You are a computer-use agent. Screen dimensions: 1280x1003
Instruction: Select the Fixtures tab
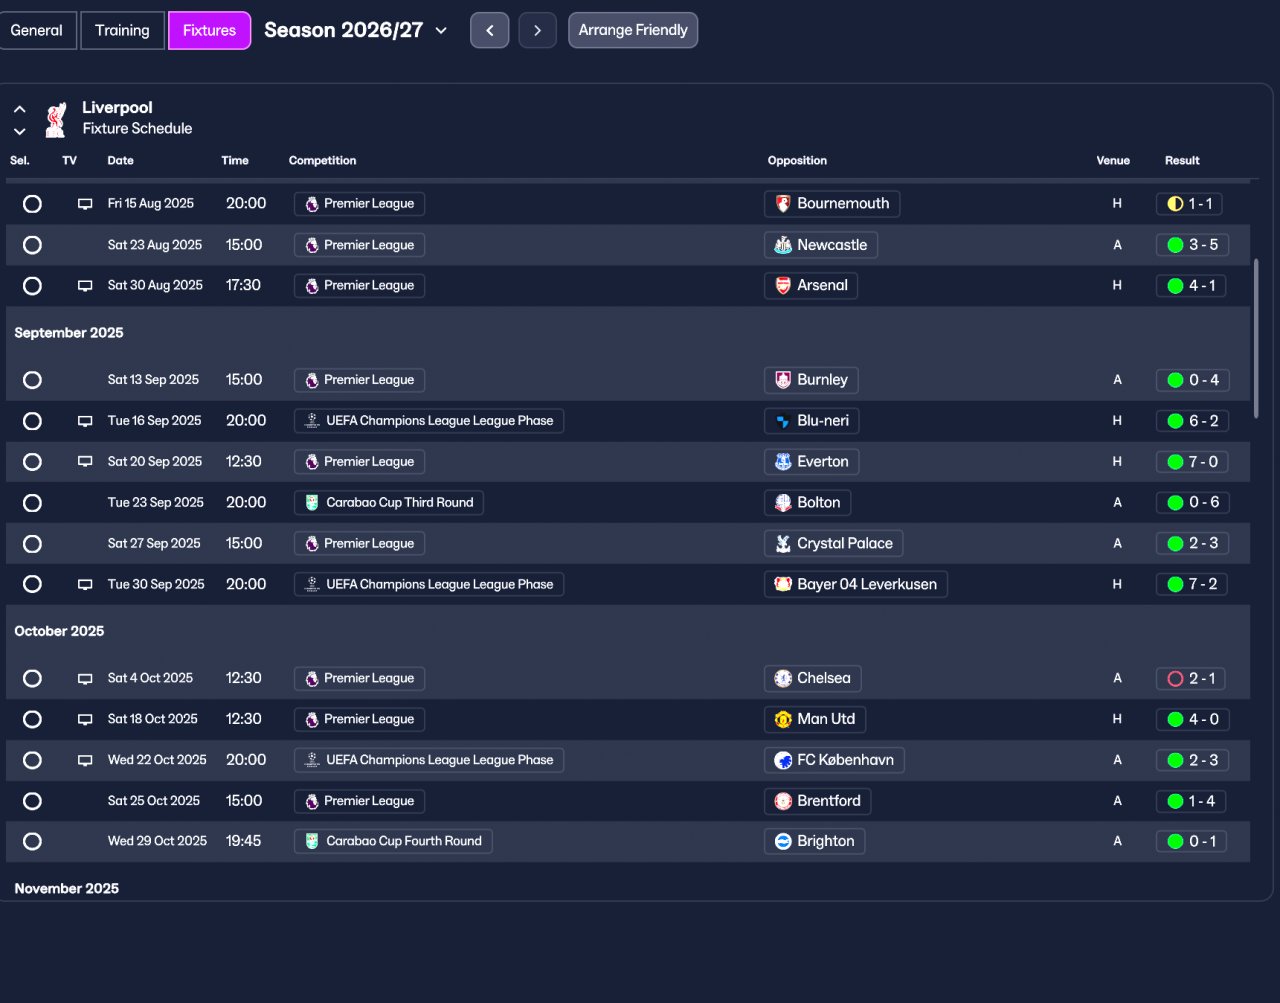coord(209,30)
